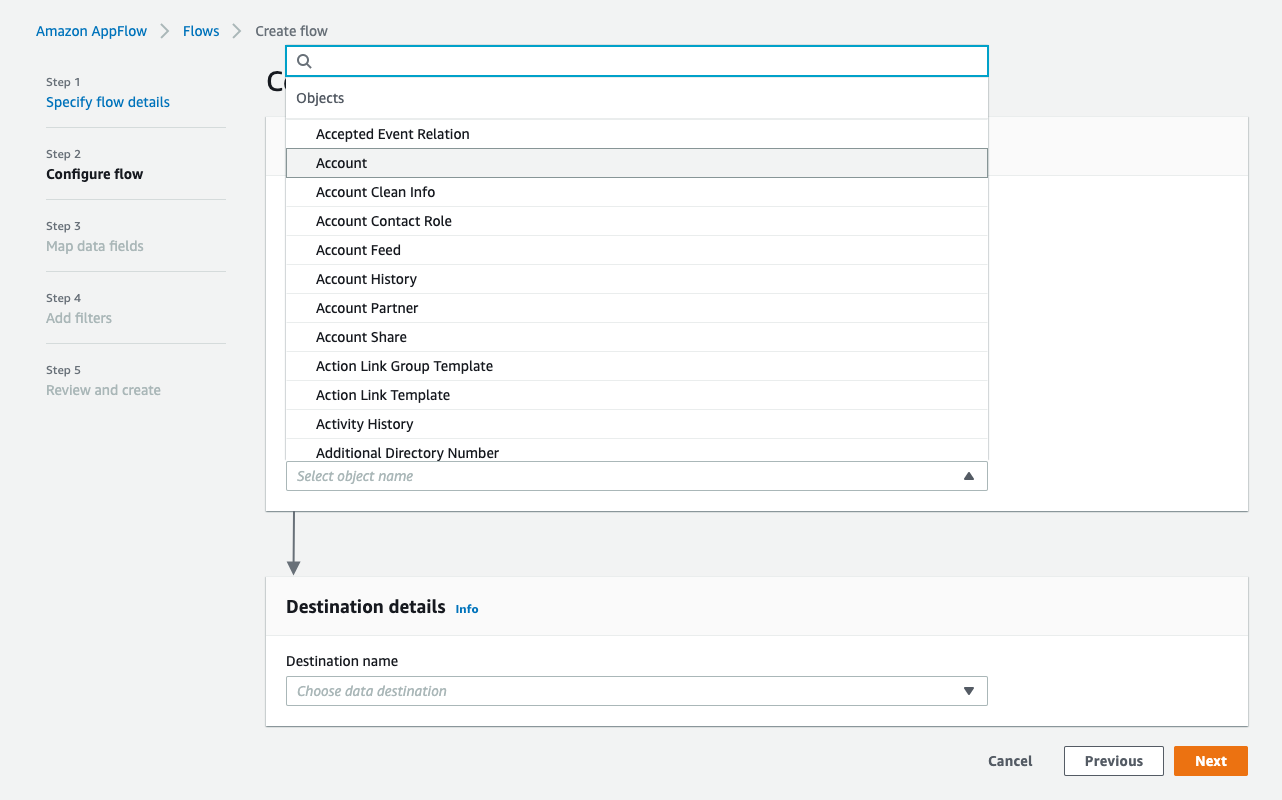This screenshot has height=800, width=1282.
Task: Click the Cancel button
Action: 1009,760
